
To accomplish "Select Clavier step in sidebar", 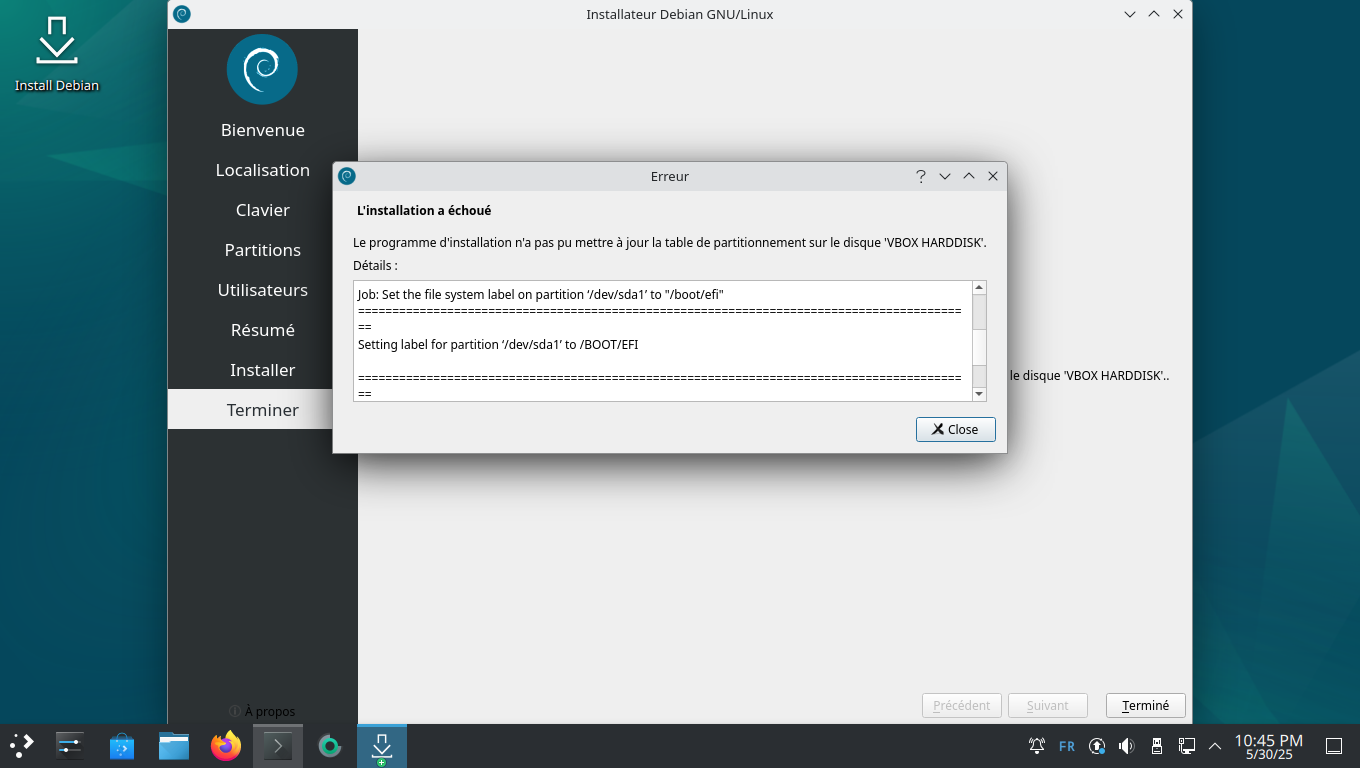I will 263,210.
